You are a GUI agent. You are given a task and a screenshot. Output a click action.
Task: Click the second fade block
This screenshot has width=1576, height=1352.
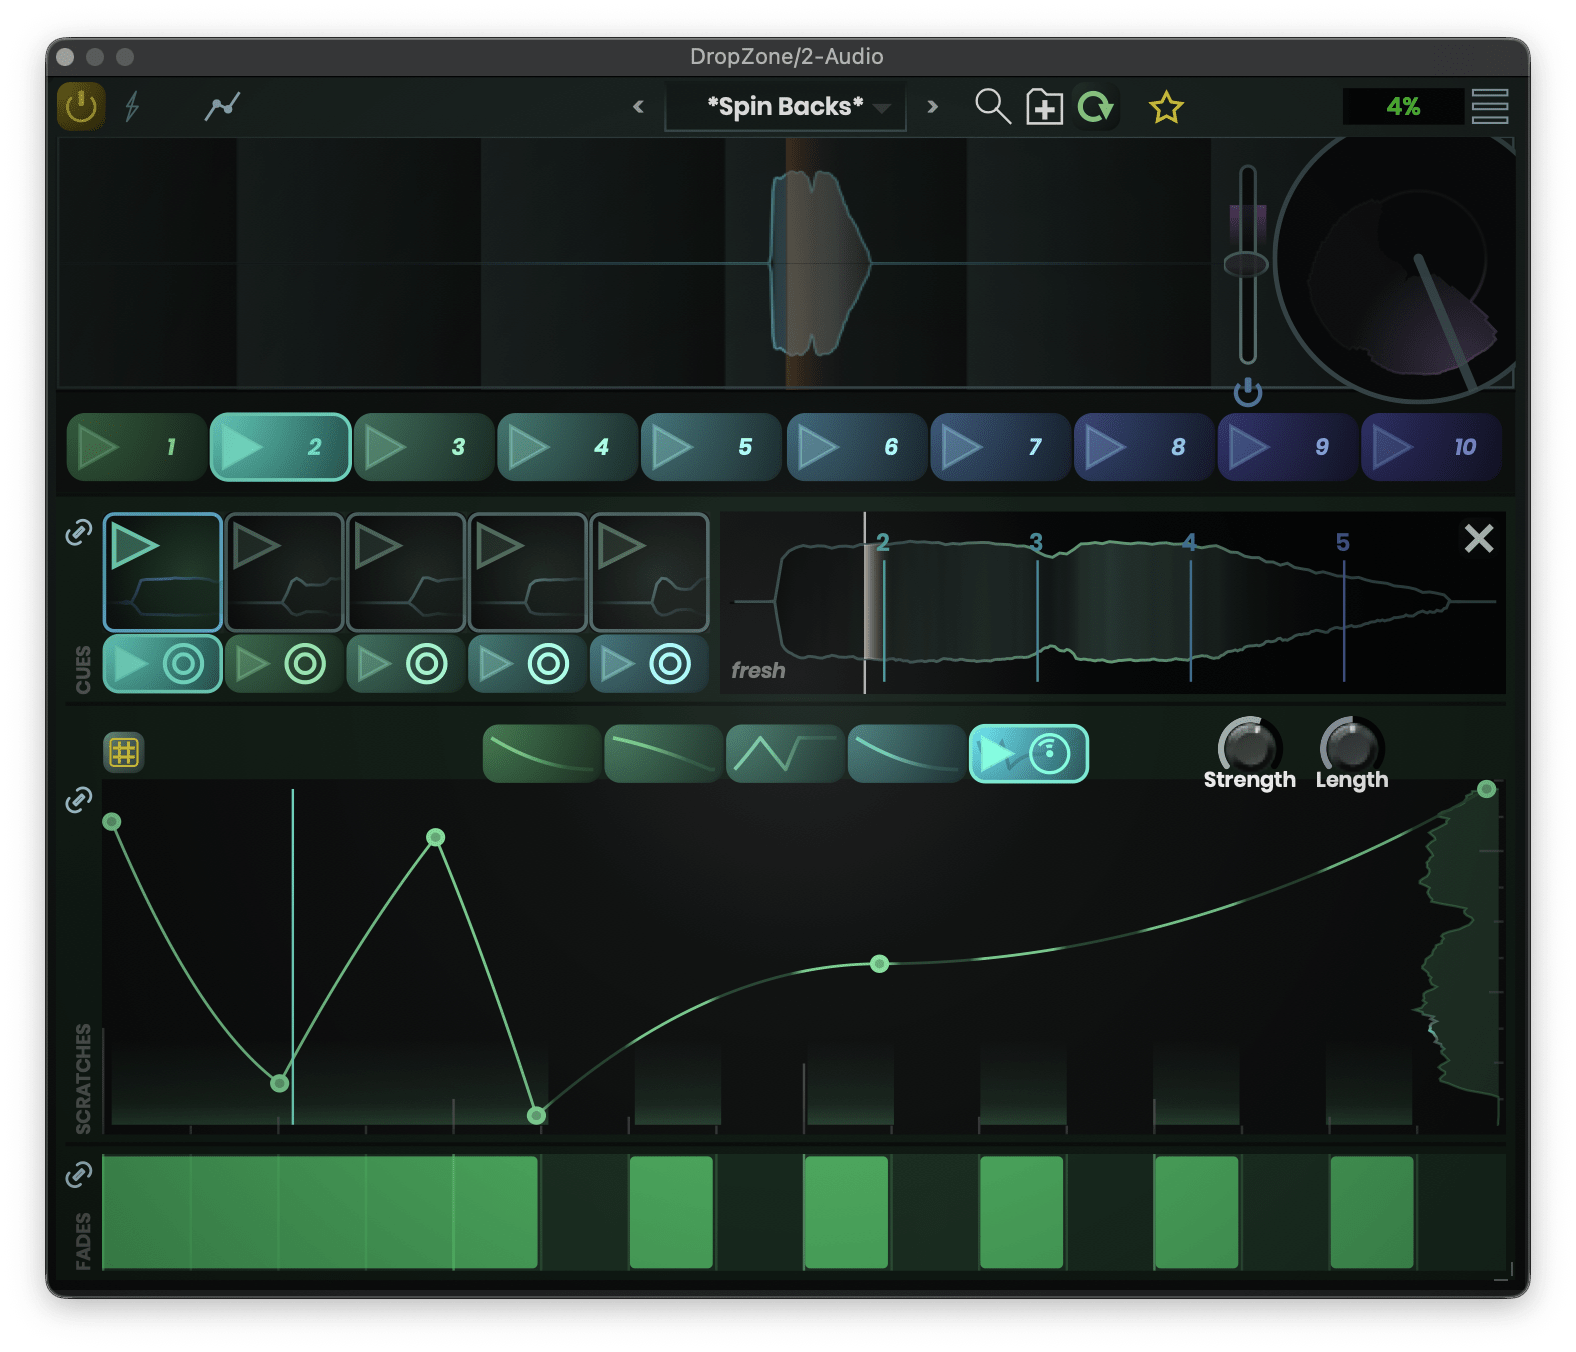[671, 1212]
